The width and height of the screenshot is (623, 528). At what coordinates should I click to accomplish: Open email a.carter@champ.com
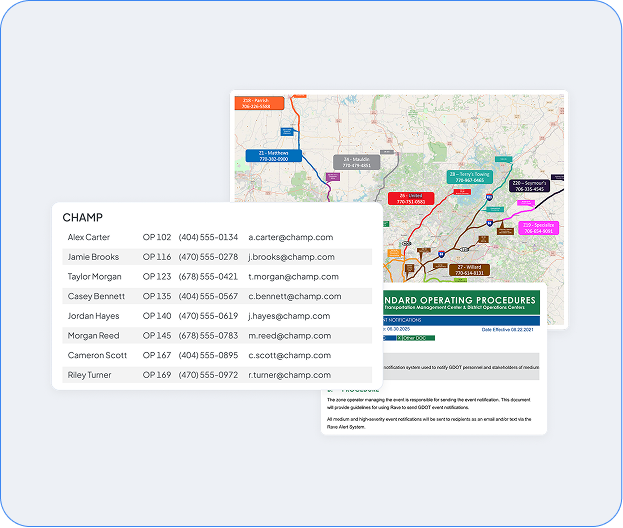[291, 237]
